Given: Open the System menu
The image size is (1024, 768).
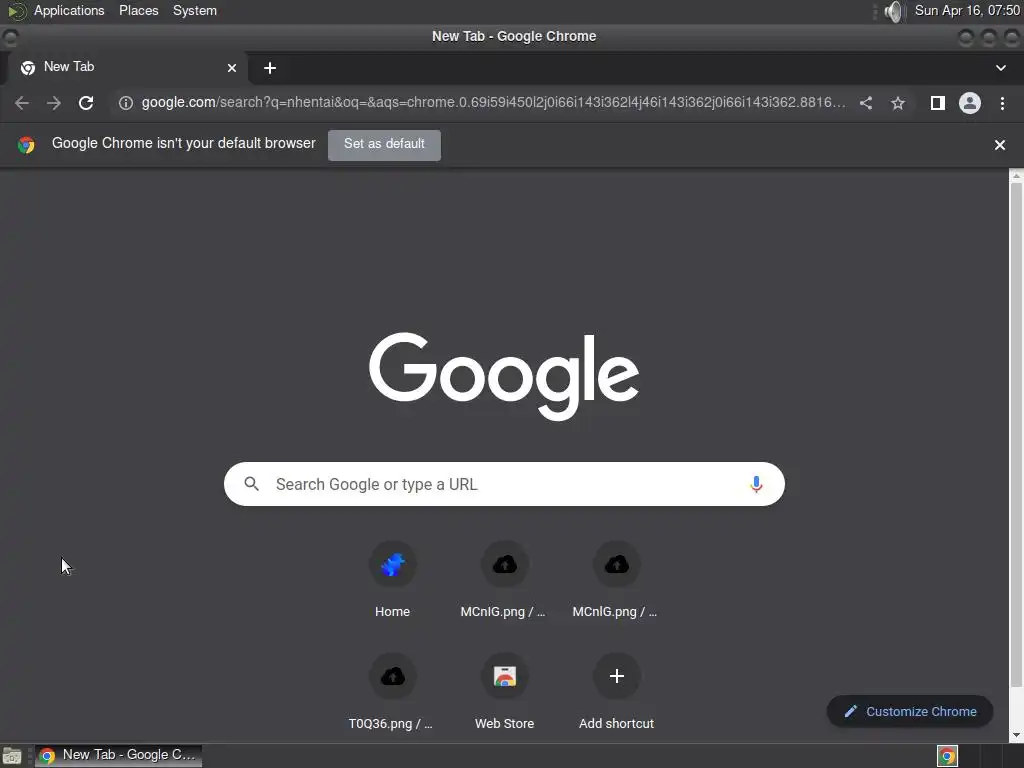Looking at the screenshot, I should [x=195, y=10].
